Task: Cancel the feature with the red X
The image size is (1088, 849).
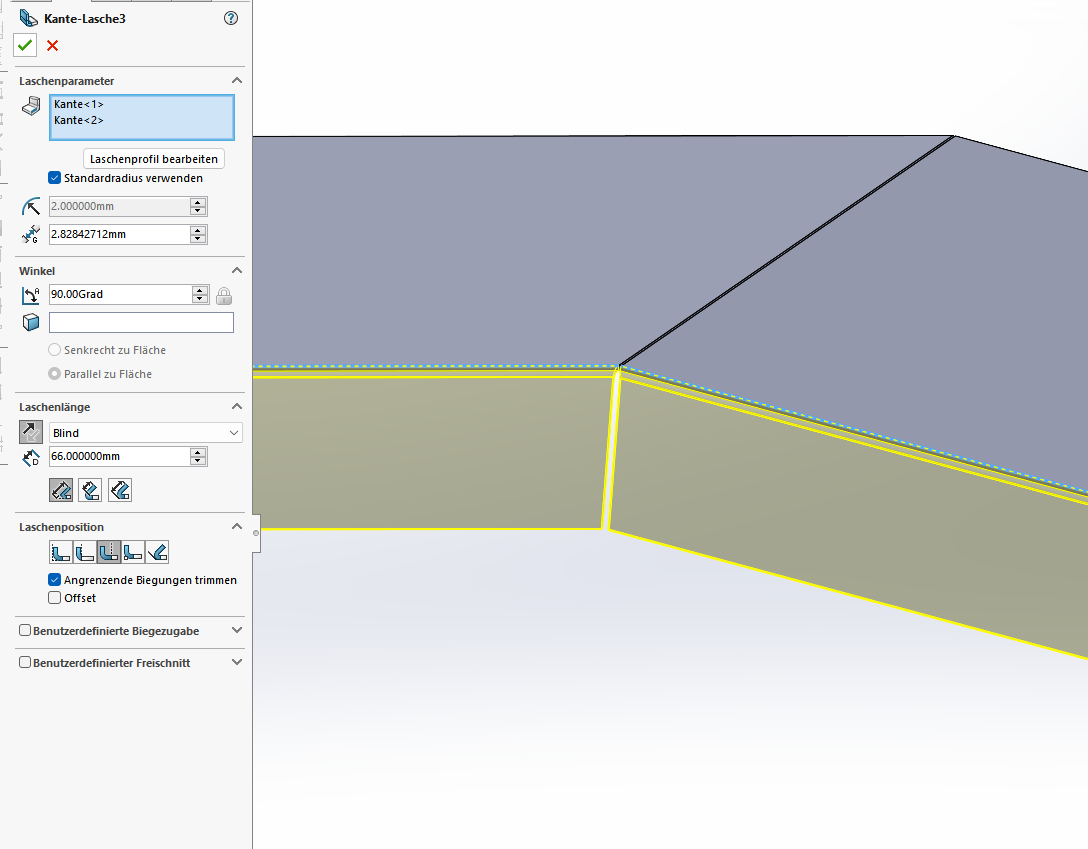Action: tap(52, 46)
